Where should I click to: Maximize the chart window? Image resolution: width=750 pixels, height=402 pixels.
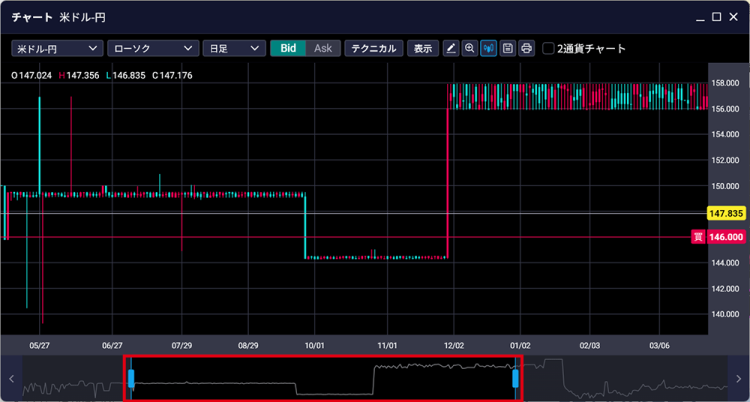(717, 17)
